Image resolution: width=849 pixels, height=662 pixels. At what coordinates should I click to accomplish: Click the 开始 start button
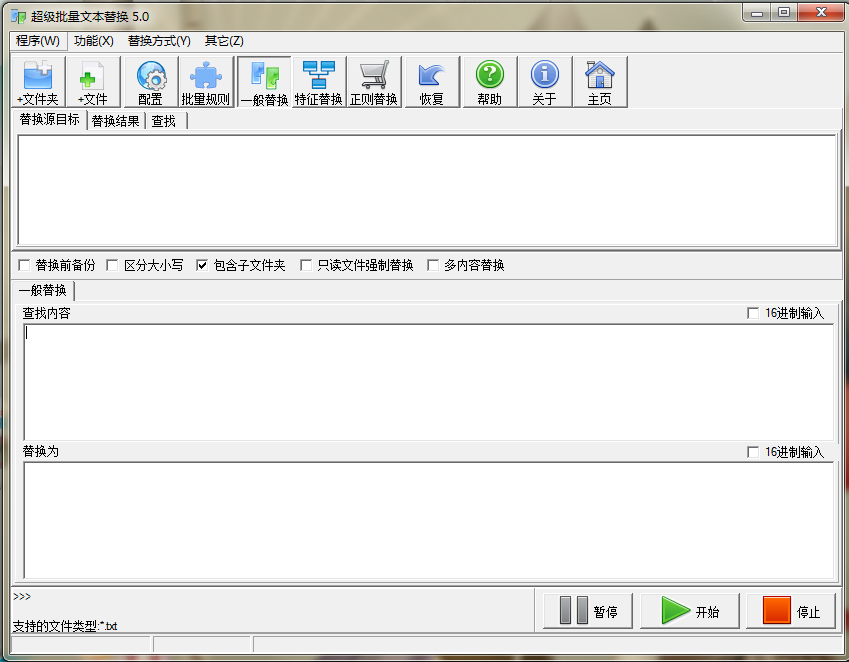[x=690, y=612]
